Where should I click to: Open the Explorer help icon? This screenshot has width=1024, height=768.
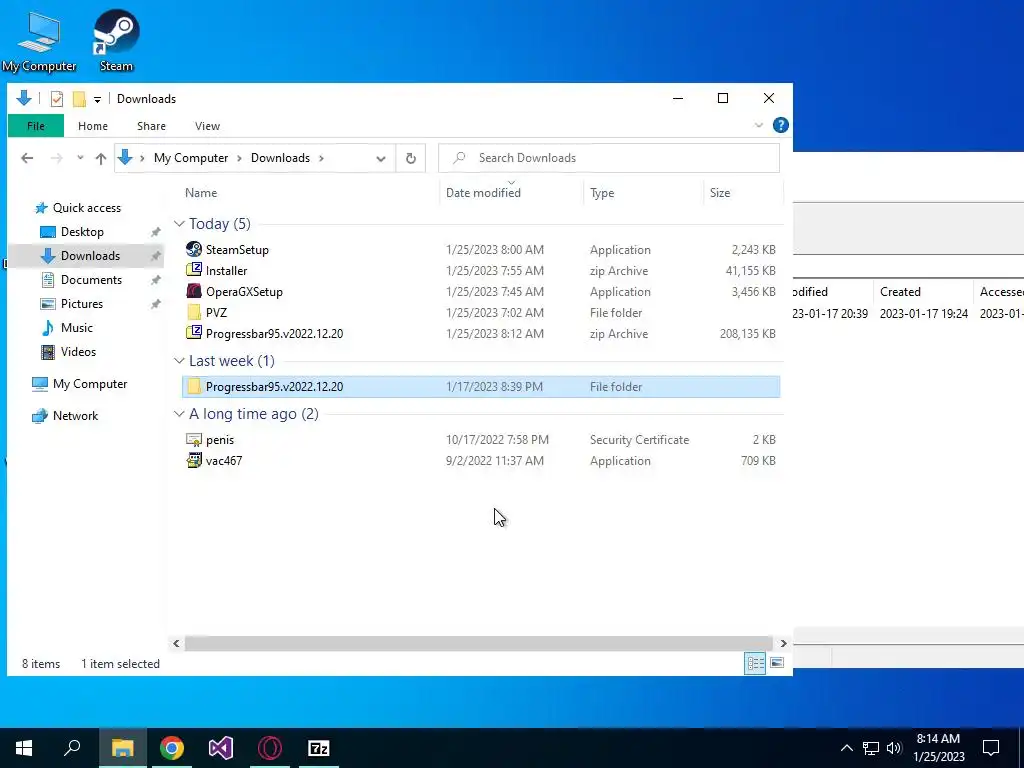780,125
